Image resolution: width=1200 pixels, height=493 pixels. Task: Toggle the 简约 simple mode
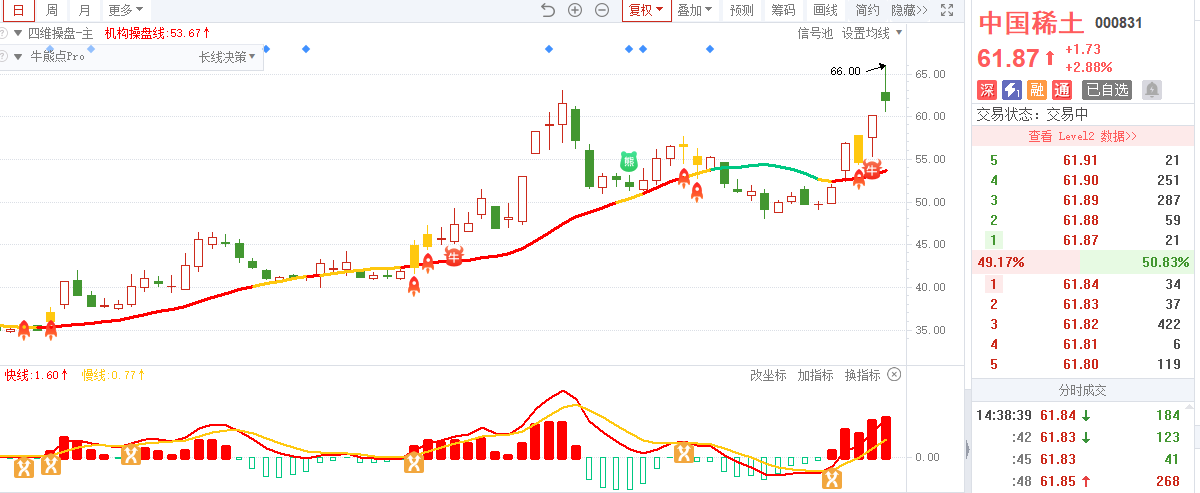tap(867, 10)
